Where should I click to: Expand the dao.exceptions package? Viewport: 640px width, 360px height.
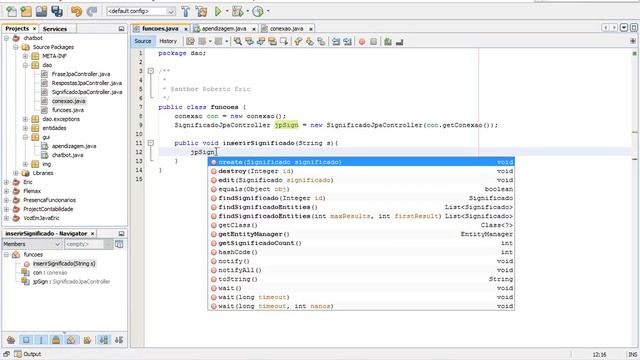click(x=25, y=119)
